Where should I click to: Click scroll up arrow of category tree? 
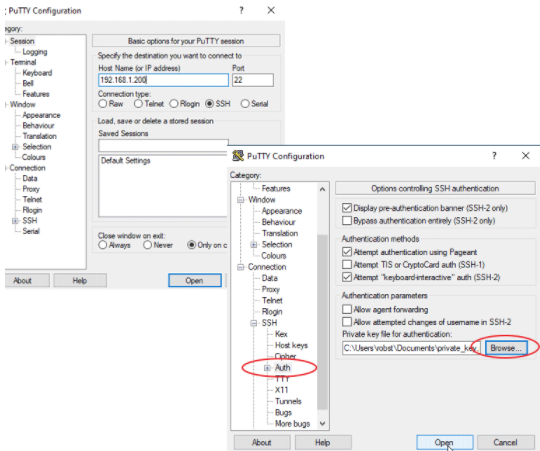point(322,189)
